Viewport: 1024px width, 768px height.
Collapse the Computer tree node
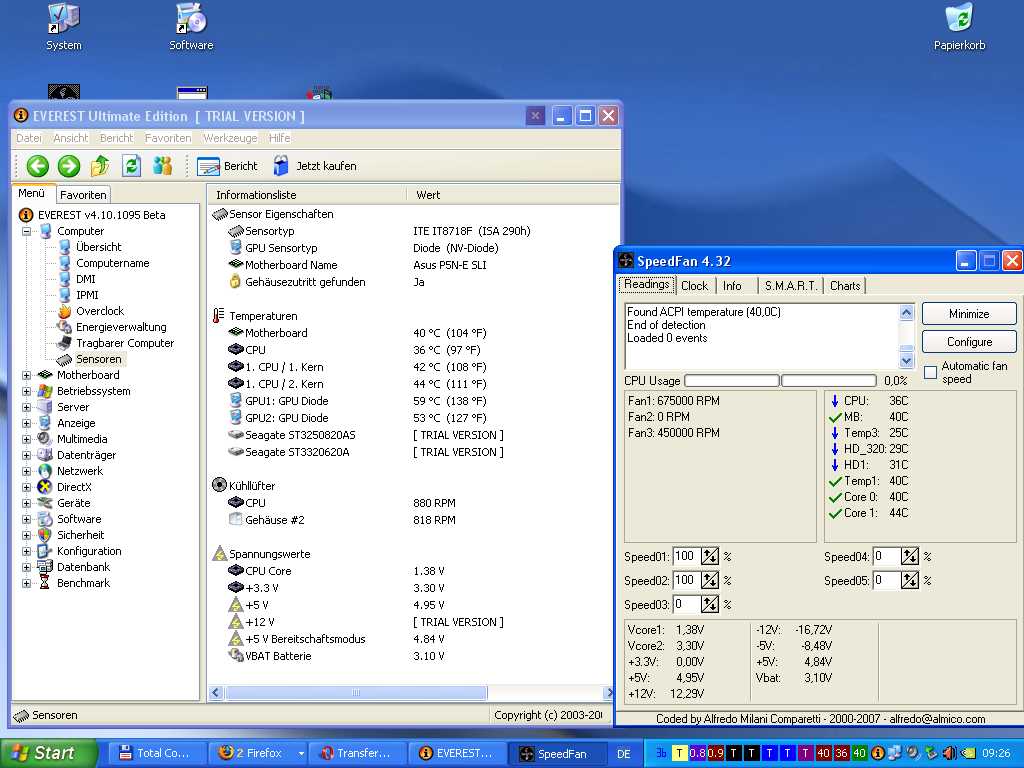coord(26,231)
